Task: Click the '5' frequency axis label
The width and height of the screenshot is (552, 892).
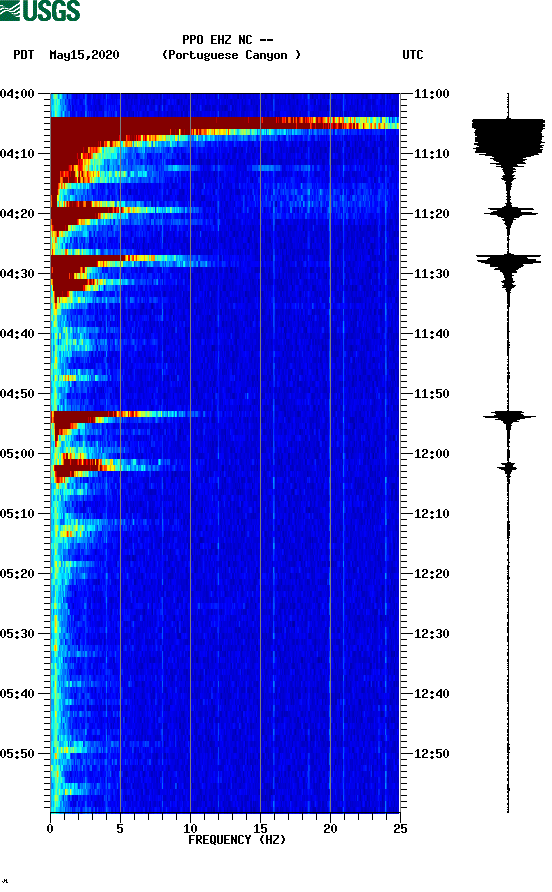Action: point(120,829)
